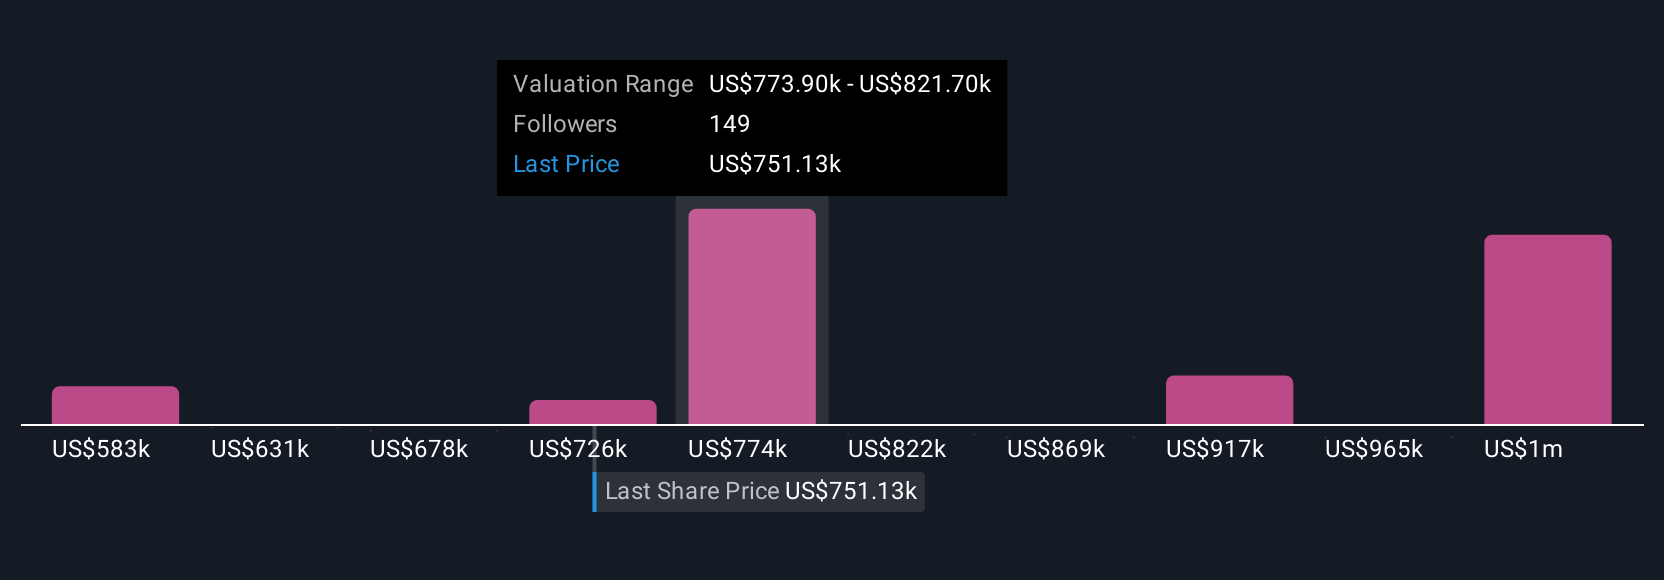Click the US$965k axis label

[x=1374, y=449]
